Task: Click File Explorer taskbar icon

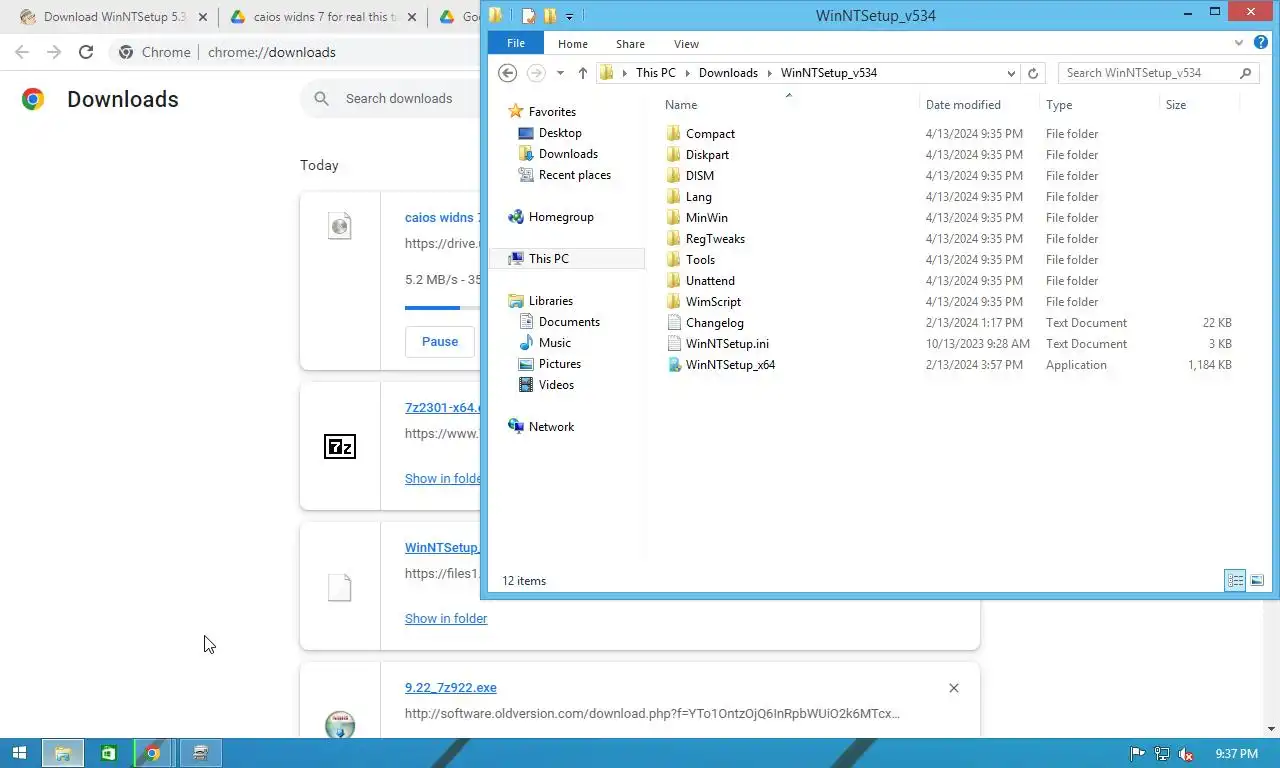Action: pos(62,753)
